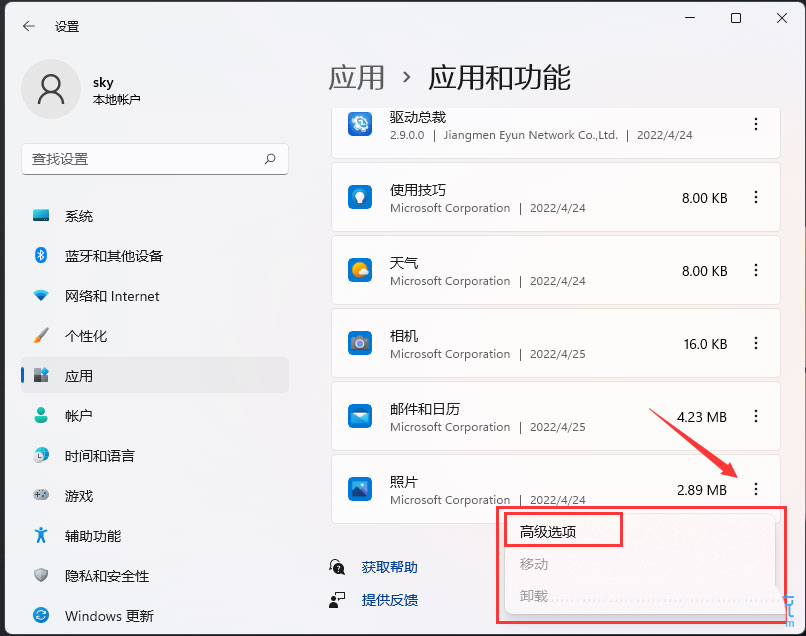This screenshot has width=806, height=636.
Task: Select the 照片 (Photos) app icon
Action: [360, 490]
